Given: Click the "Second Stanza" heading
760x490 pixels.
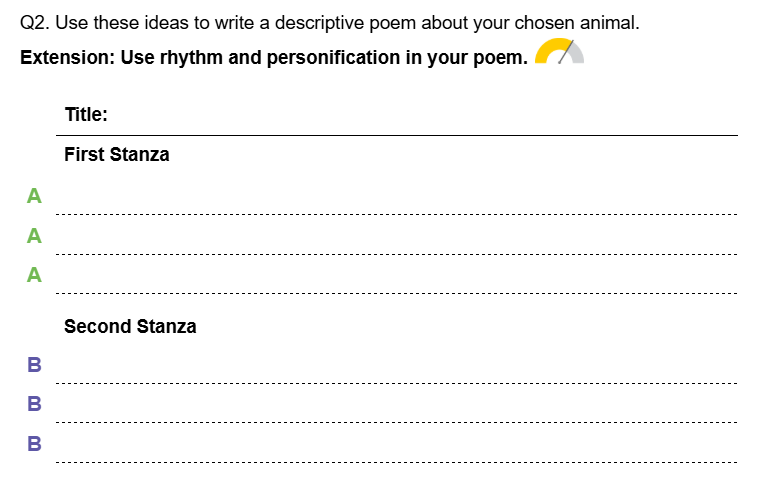Looking at the screenshot, I should 130,326.
